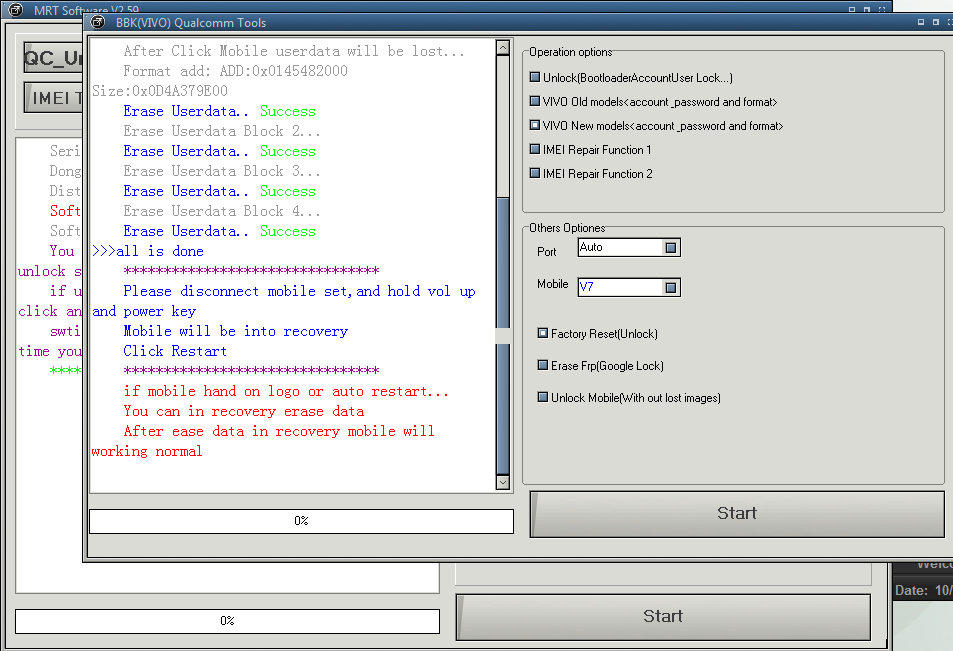This screenshot has width=953, height=651.
Task: Click 'if mobile hand on logo' line
Action: point(286,391)
